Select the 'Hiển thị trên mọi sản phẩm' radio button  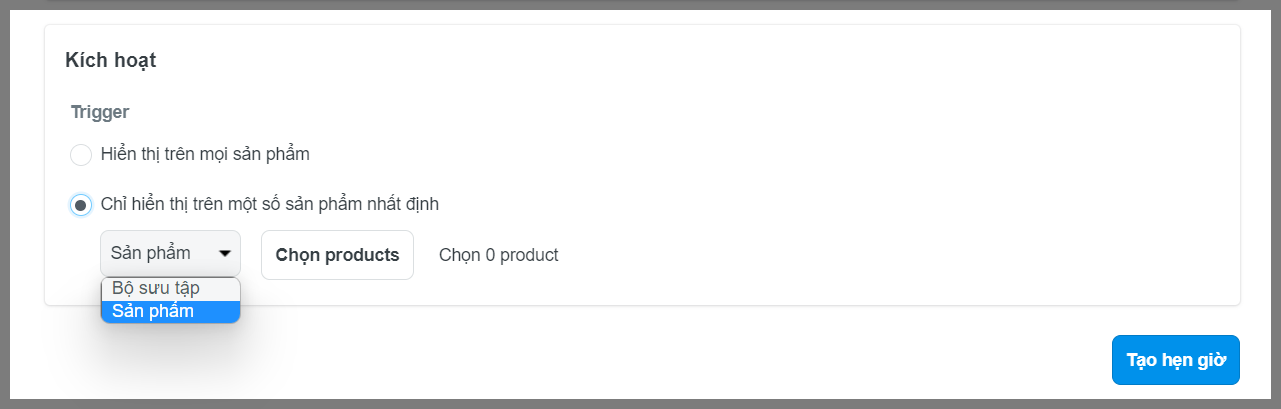81,155
